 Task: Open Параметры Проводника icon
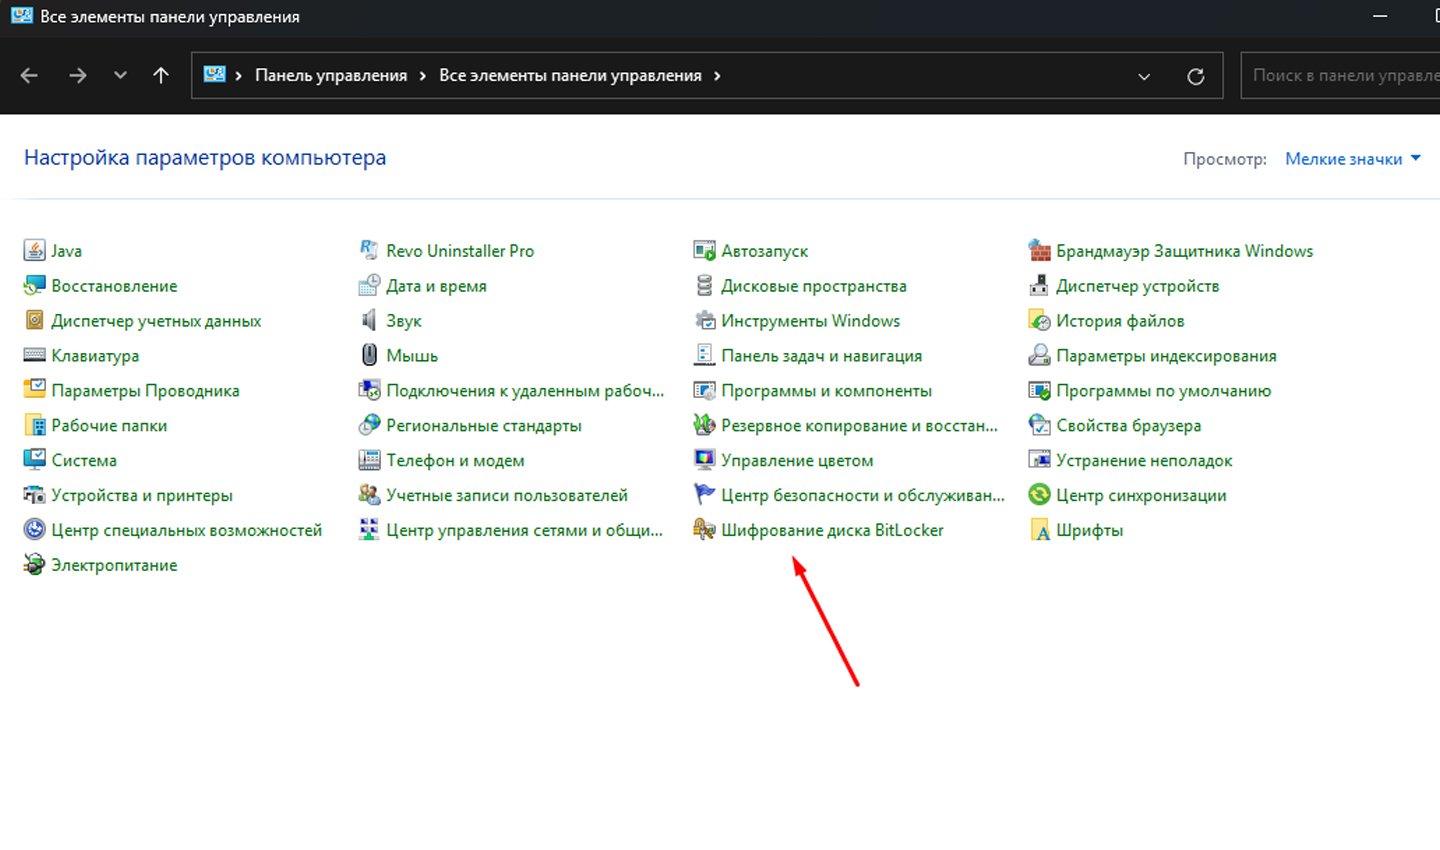coord(34,390)
